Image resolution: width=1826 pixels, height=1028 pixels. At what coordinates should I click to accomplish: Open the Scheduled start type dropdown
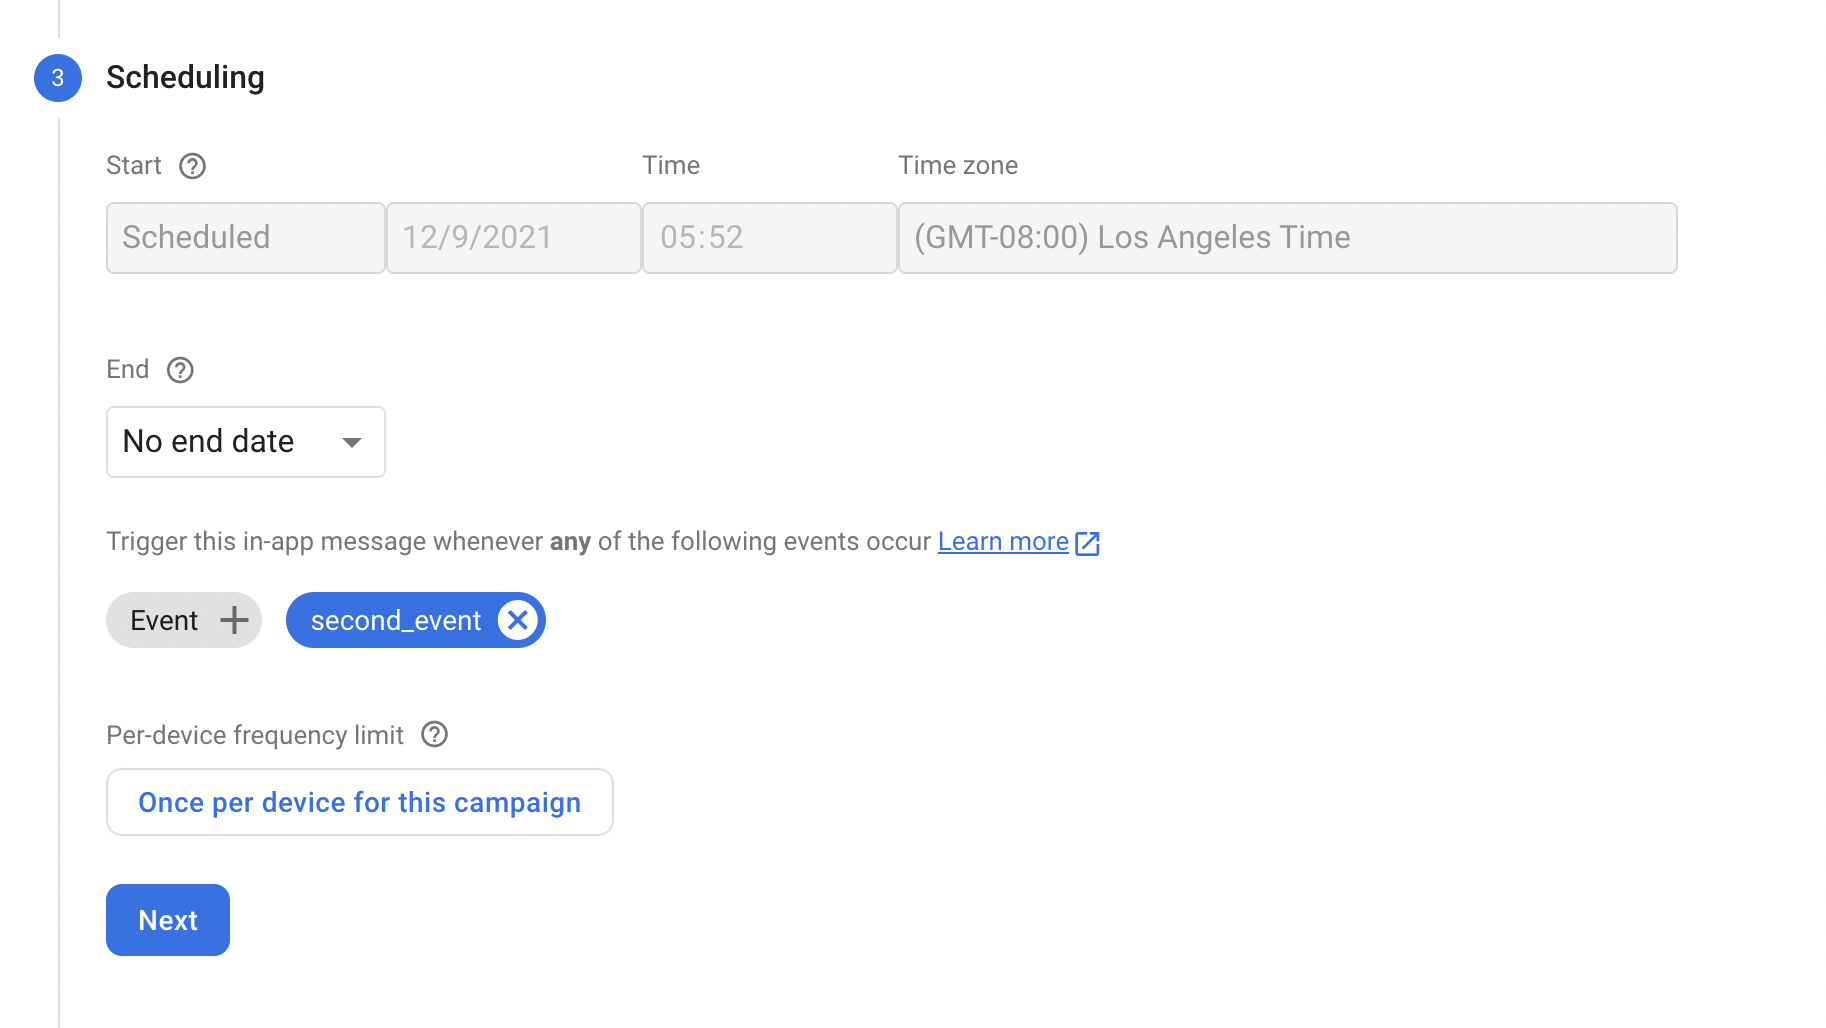coord(245,238)
